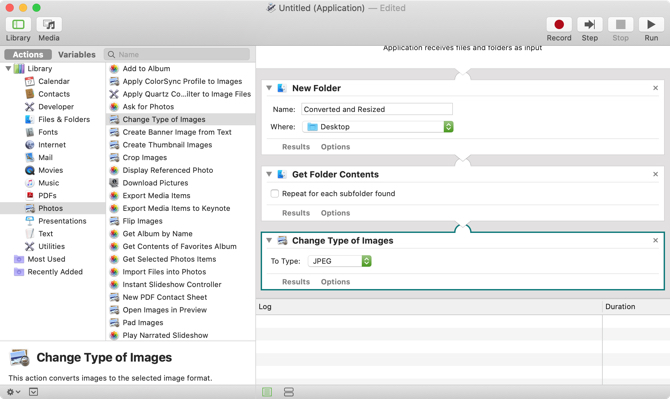Screen dimensions: 670x399
Task: Toggle the action description pane button
Action: pyautogui.click(x=33, y=392)
